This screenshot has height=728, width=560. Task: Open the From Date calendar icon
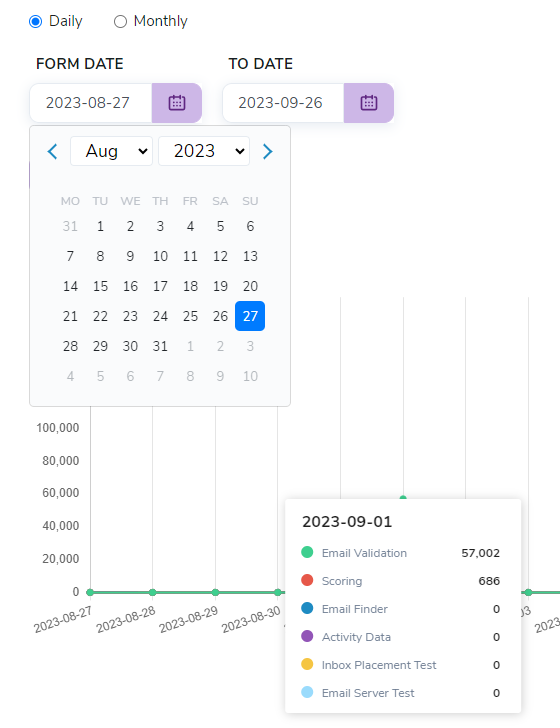tap(176, 103)
